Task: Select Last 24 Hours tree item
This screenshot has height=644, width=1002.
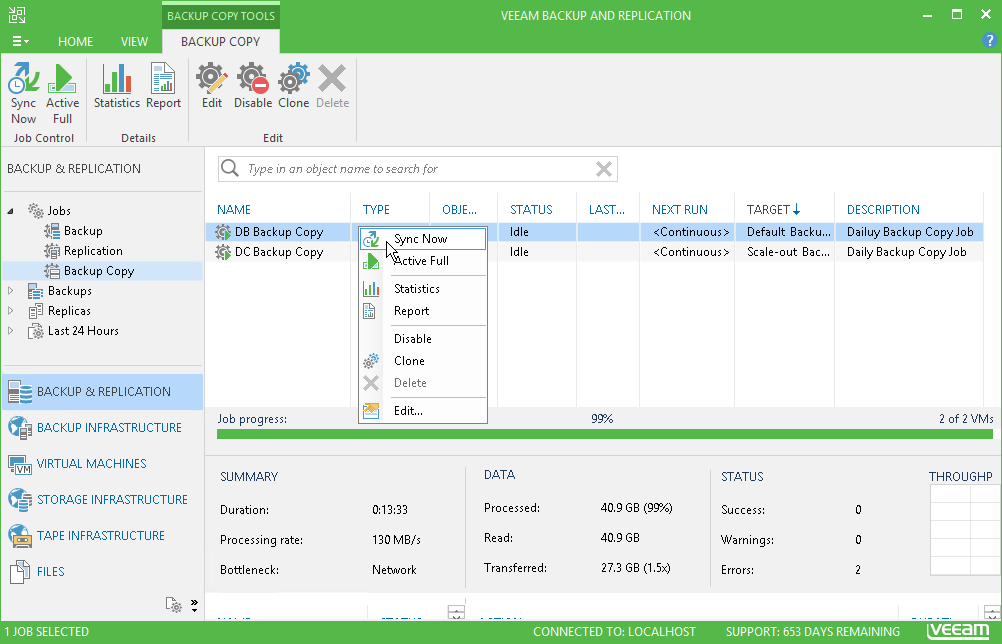Action: [x=83, y=330]
